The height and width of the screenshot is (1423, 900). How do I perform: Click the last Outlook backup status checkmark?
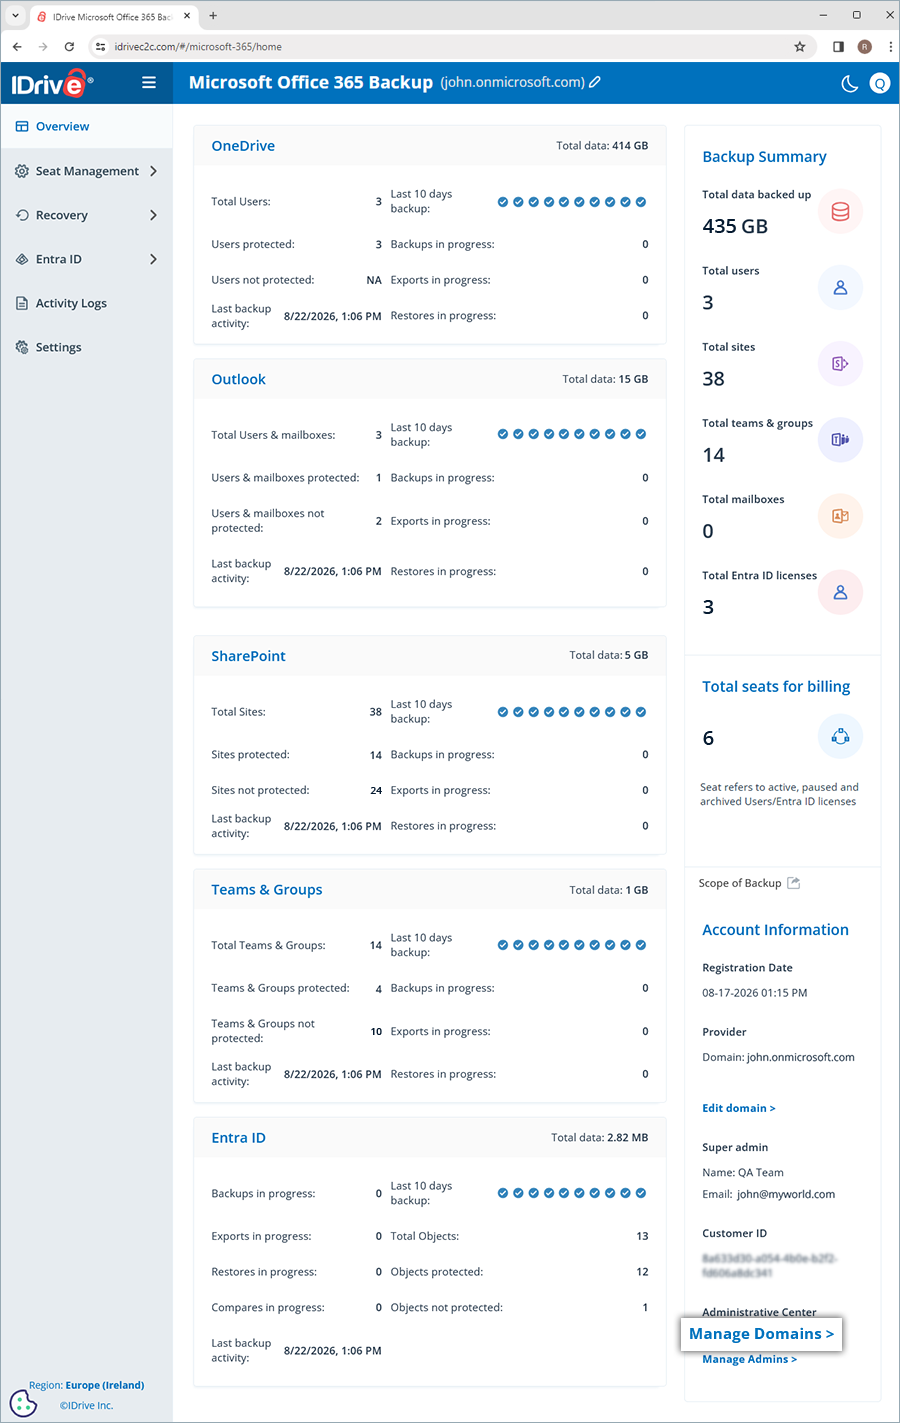click(x=641, y=434)
